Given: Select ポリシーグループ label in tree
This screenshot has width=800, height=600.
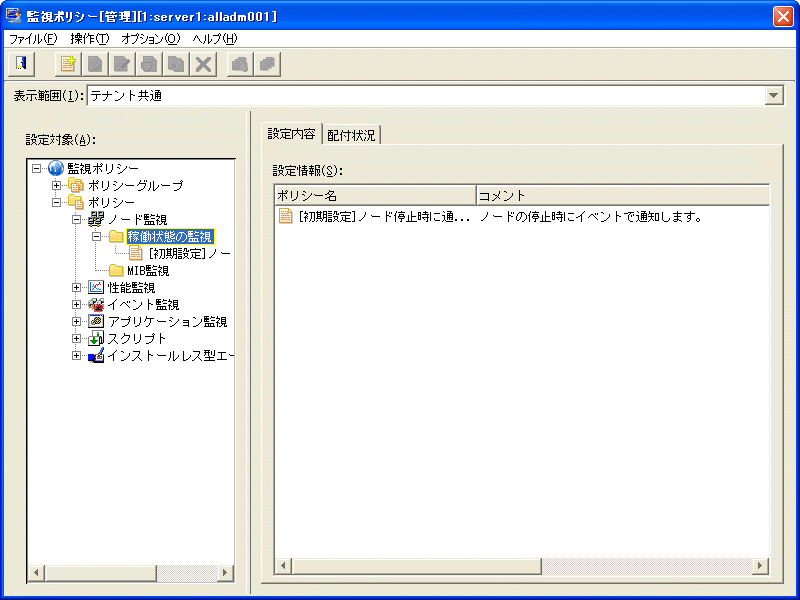Looking at the screenshot, I should tap(135, 185).
